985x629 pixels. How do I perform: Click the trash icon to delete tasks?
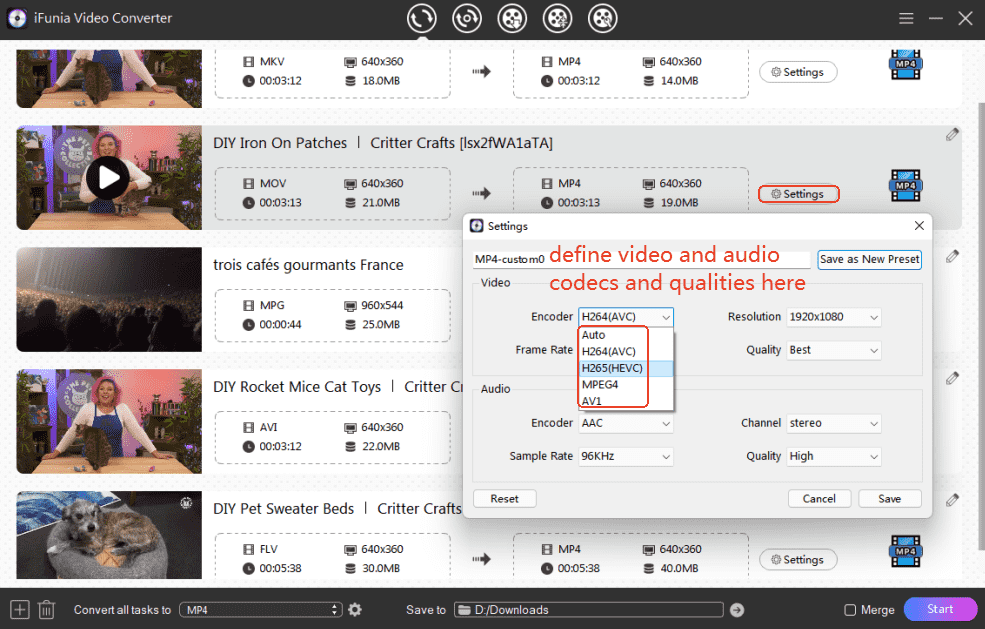(46, 609)
